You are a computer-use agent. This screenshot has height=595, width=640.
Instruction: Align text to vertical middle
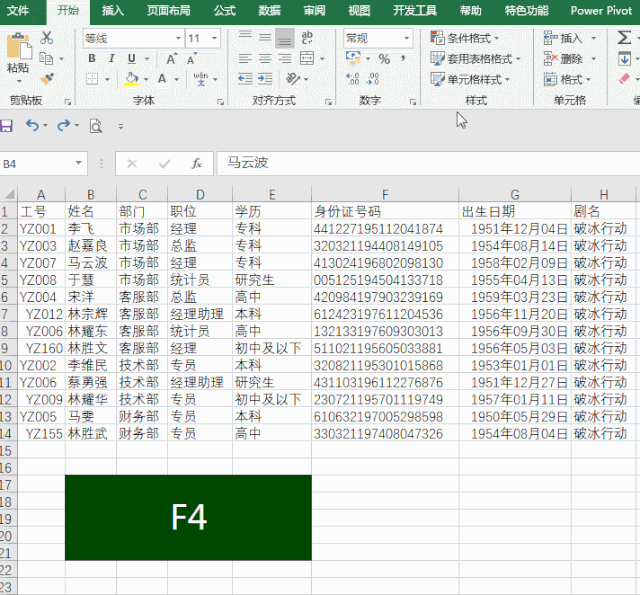point(265,38)
